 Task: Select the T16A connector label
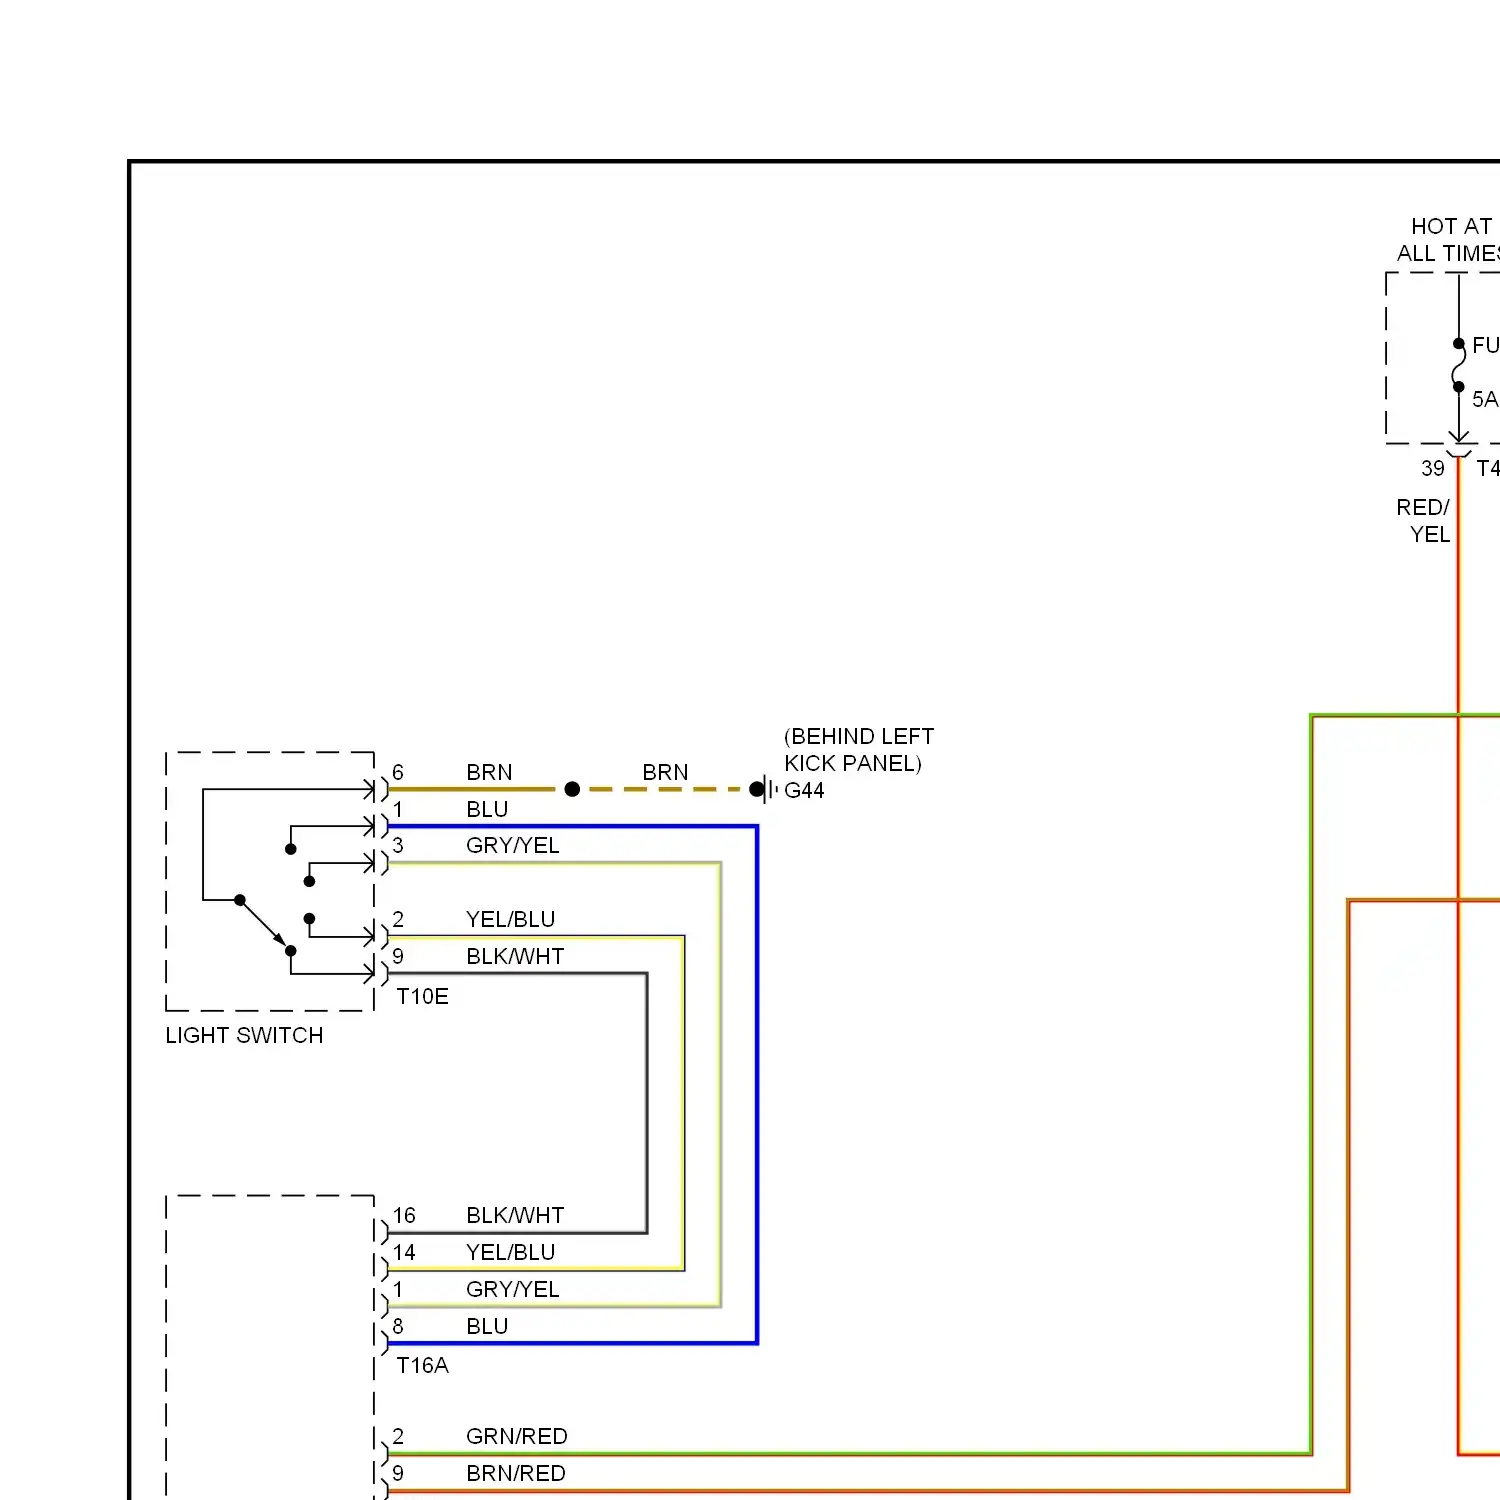422,1365
